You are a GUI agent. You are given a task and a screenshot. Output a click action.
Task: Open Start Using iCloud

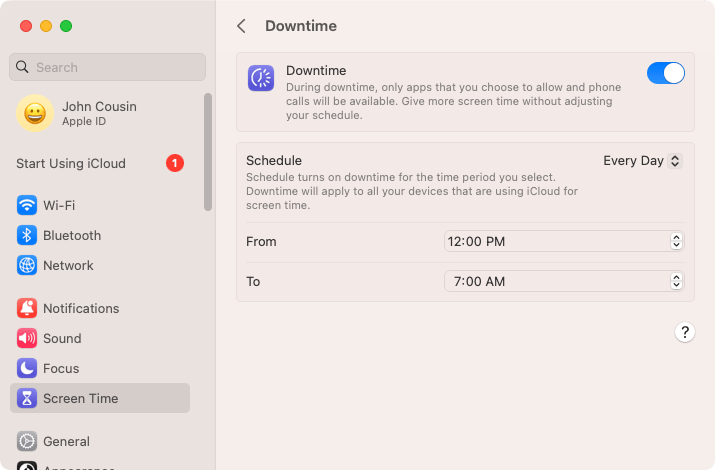click(100, 163)
